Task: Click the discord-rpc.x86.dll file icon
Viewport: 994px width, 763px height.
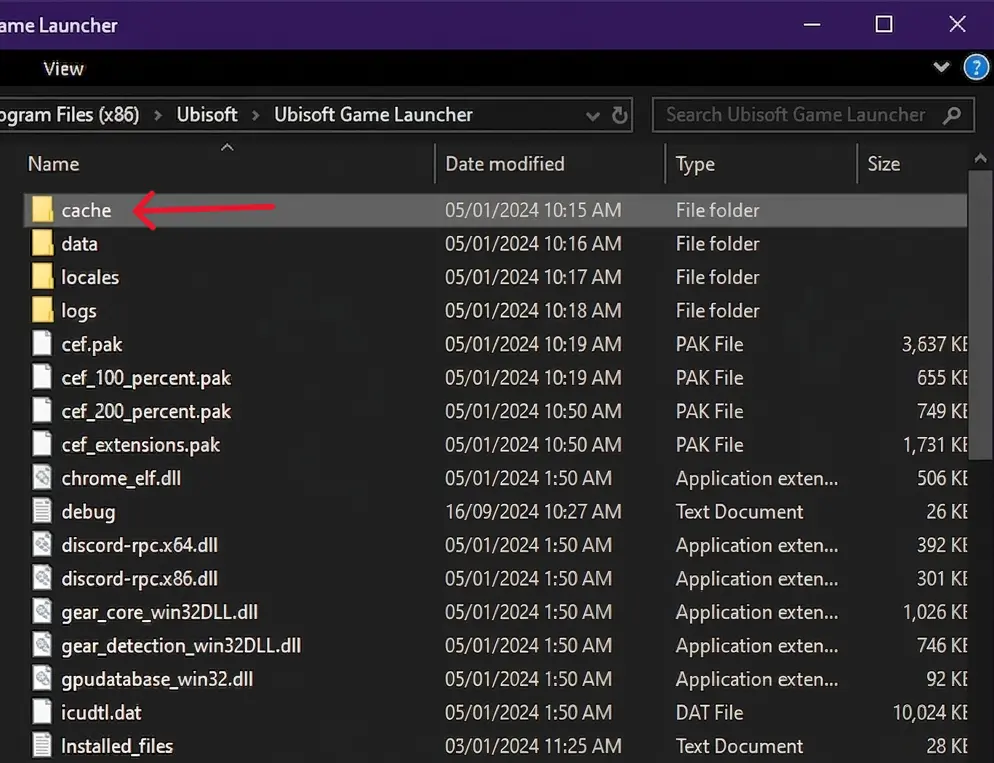Action: point(42,579)
